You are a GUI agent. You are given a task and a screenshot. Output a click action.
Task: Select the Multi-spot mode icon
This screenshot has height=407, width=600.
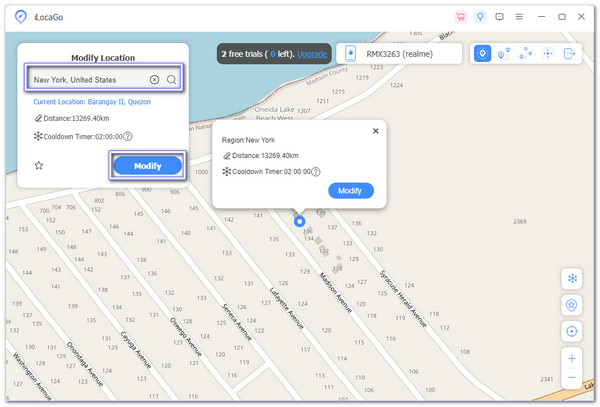pos(526,54)
